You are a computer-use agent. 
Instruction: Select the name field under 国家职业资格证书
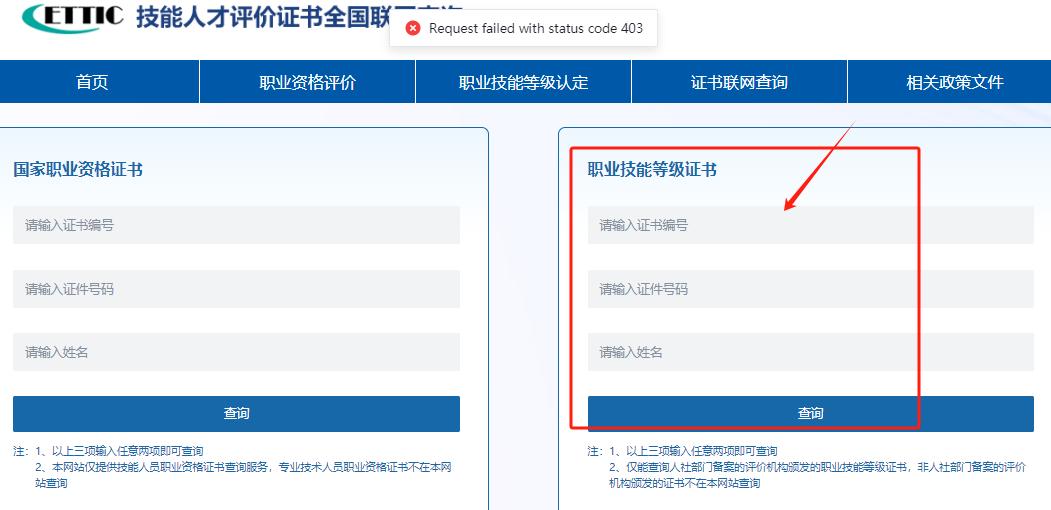pyautogui.click(x=236, y=352)
